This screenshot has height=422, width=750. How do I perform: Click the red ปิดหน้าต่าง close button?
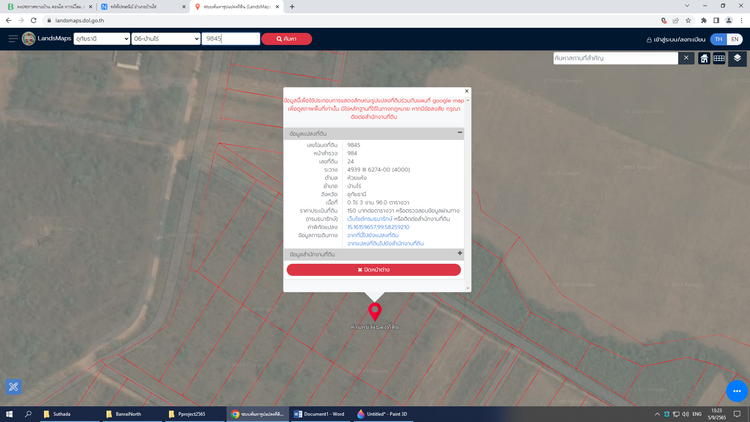point(374,270)
